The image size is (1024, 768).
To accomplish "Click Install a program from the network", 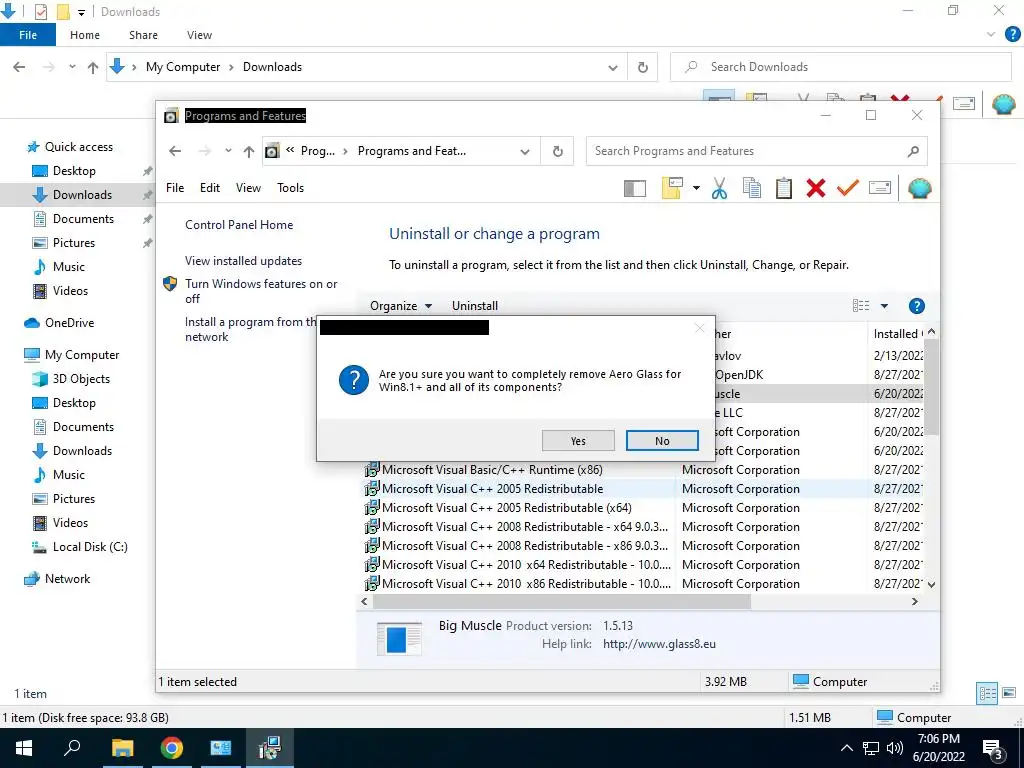I will point(251,329).
